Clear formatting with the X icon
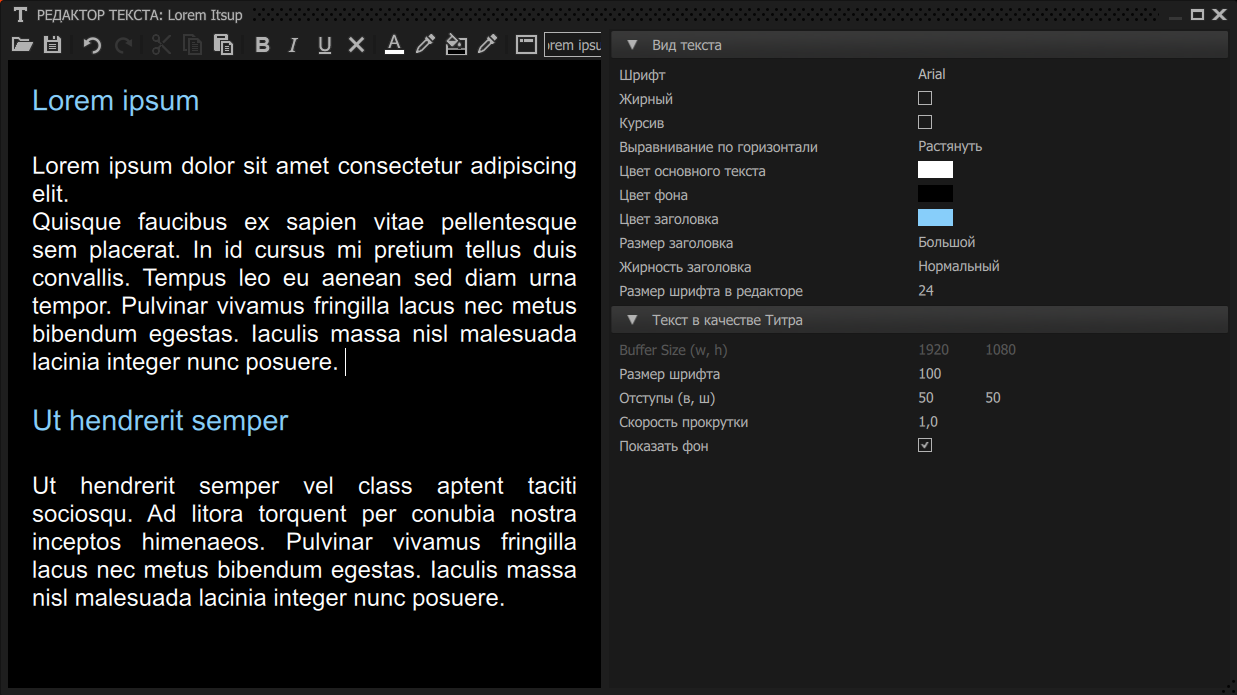This screenshot has height=695, width=1237. pyautogui.click(x=356, y=44)
